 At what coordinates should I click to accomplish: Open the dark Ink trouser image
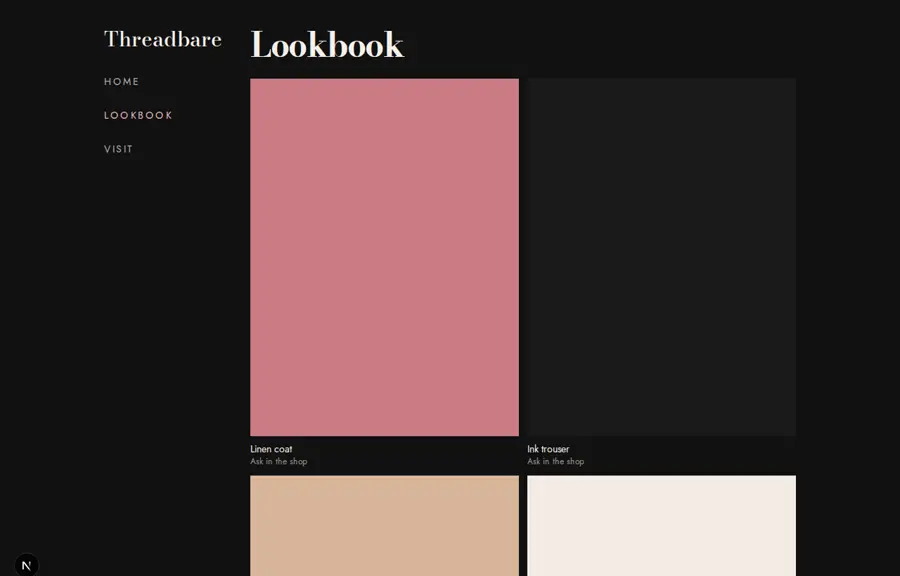coord(661,257)
